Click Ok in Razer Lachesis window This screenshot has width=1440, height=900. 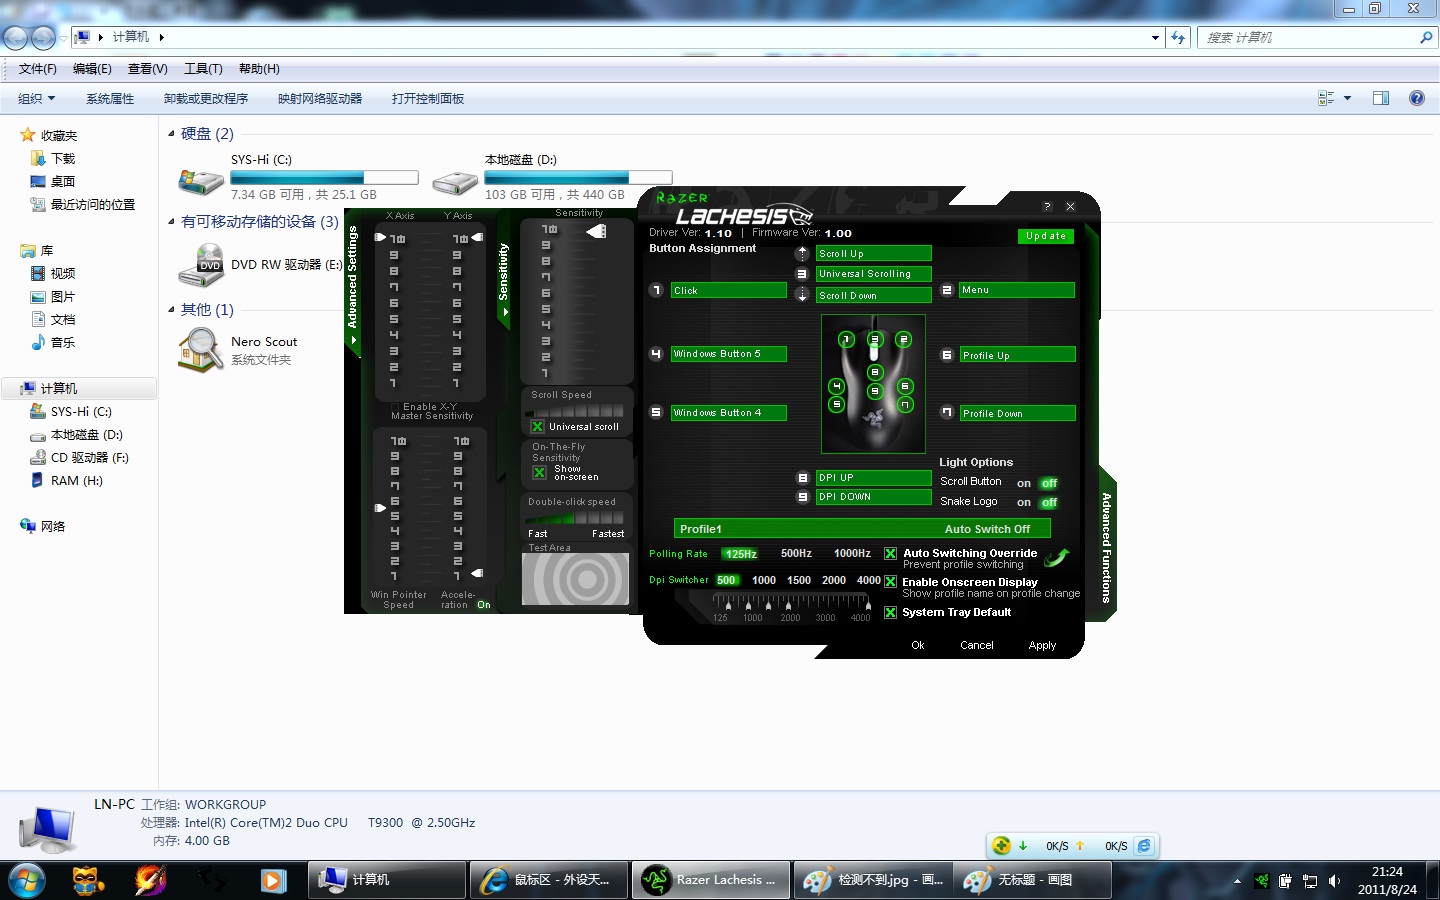pyautogui.click(x=918, y=646)
